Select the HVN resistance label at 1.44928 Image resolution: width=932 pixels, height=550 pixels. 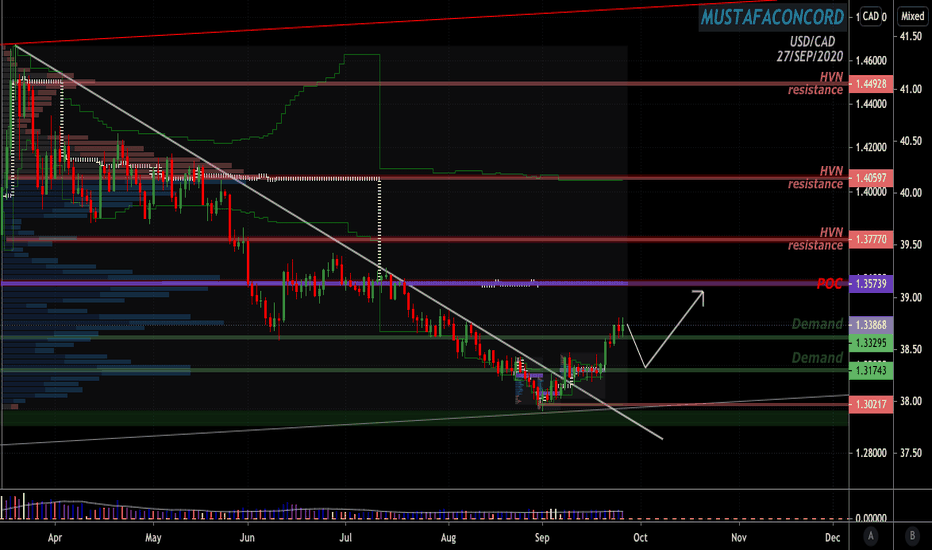(x=816, y=83)
